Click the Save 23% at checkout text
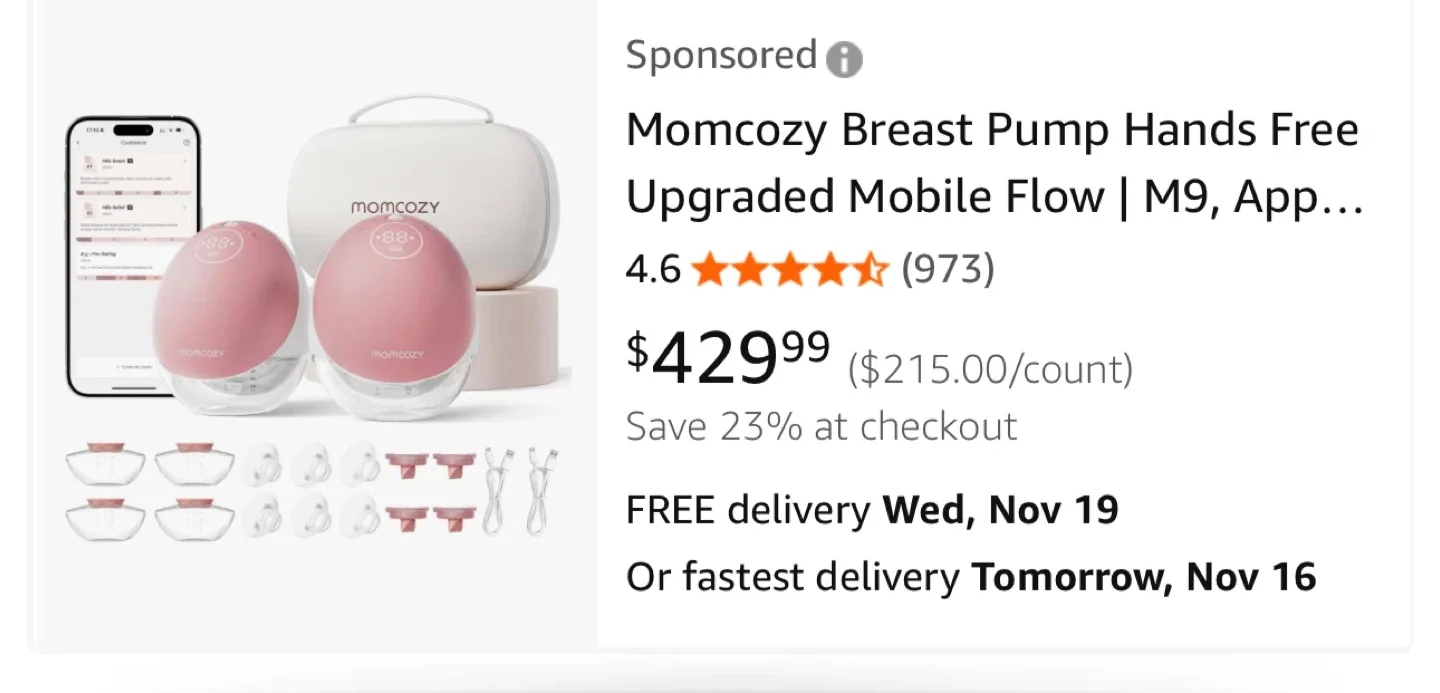This screenshot has height=693, width=1440. [x=821, y=426]
